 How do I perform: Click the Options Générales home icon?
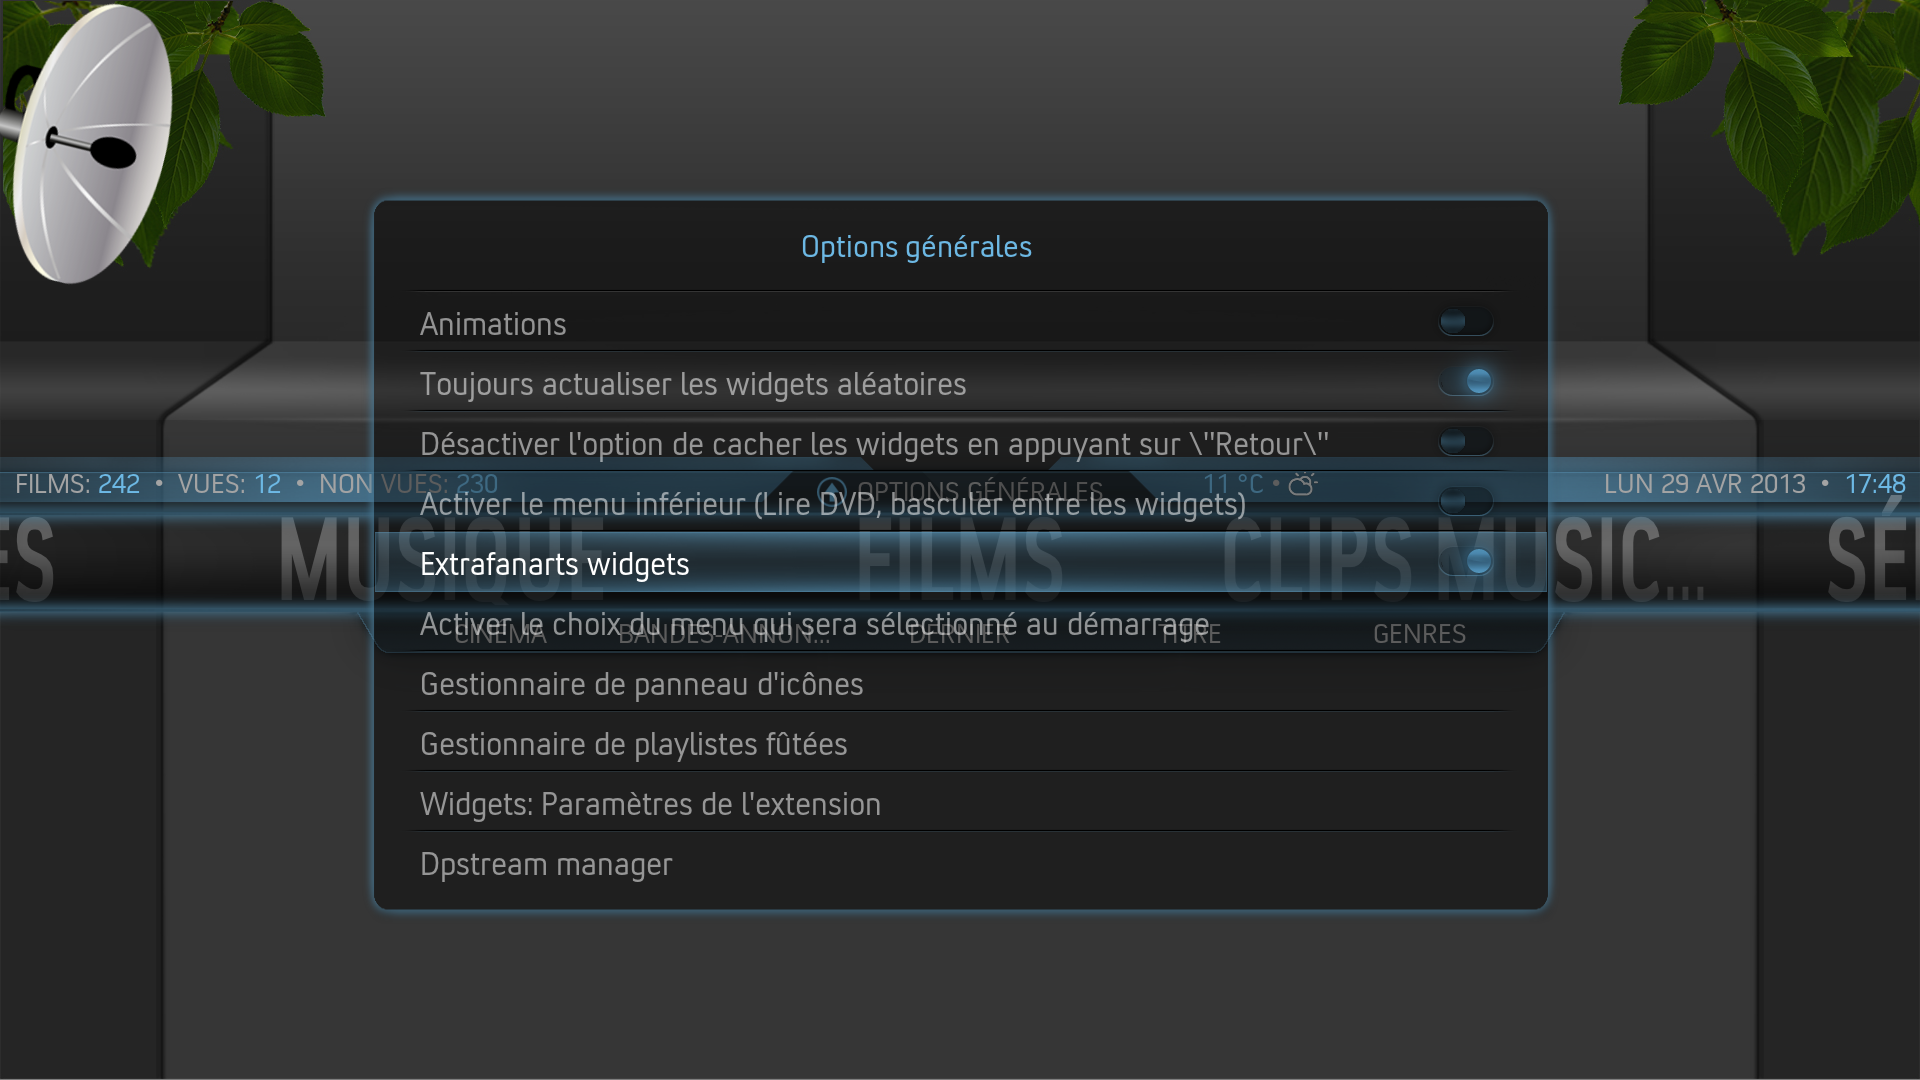832,490
